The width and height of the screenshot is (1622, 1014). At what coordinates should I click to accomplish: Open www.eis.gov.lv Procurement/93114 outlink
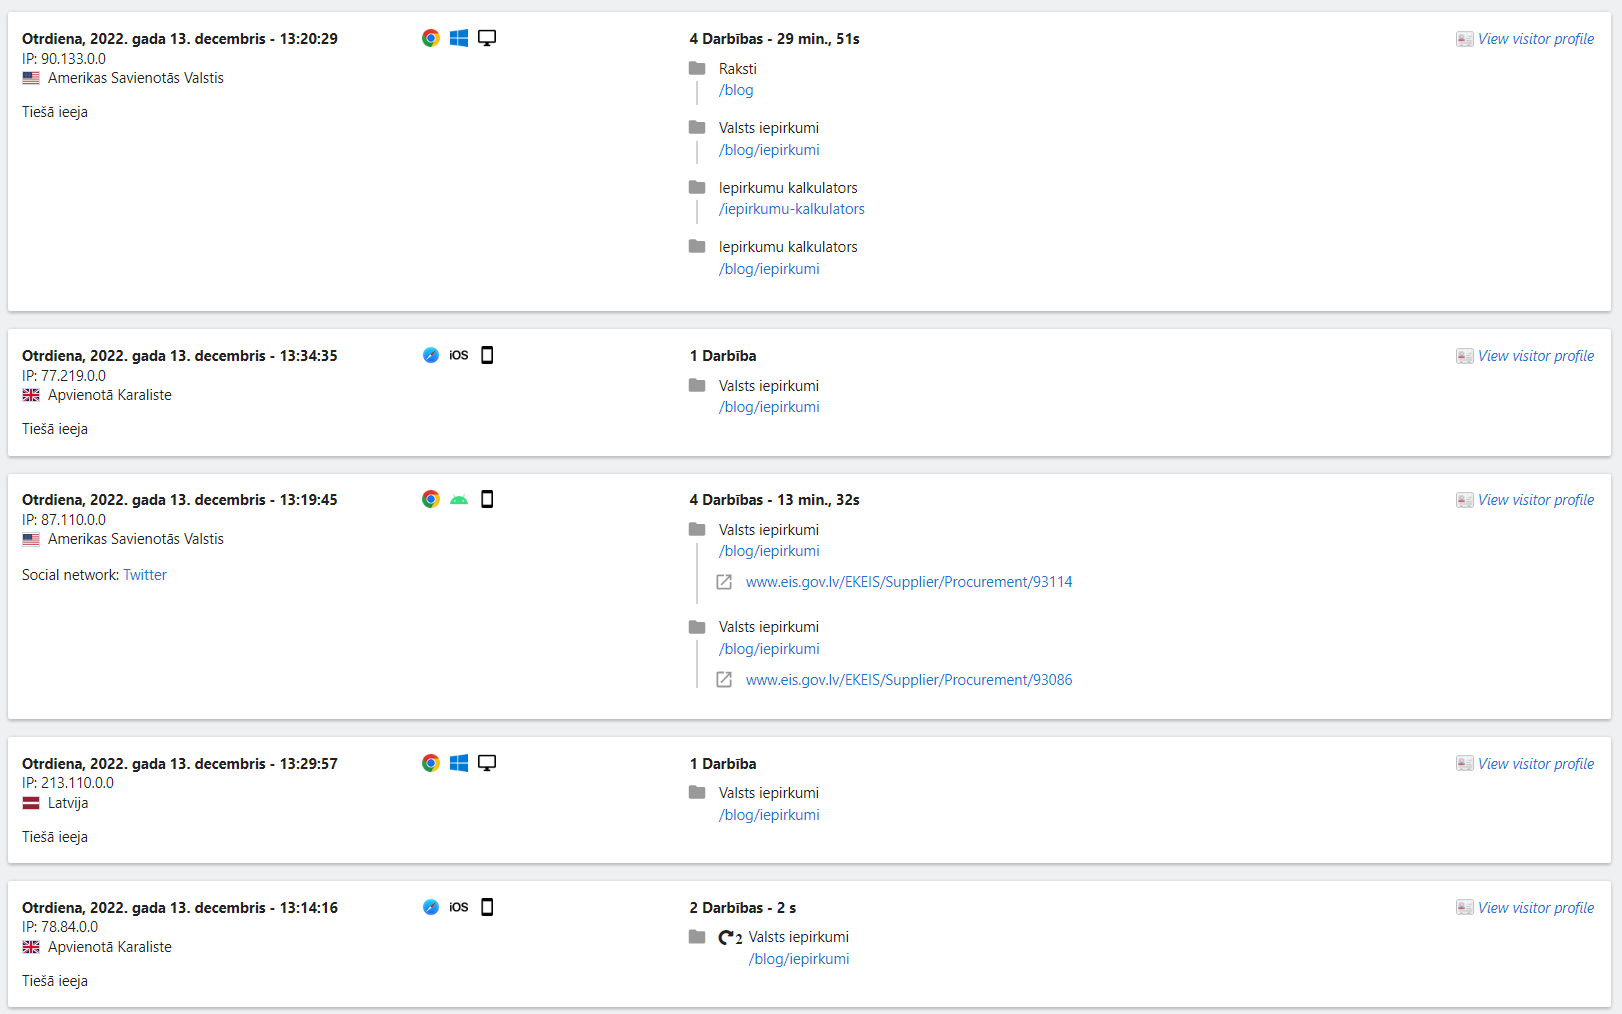909,582
